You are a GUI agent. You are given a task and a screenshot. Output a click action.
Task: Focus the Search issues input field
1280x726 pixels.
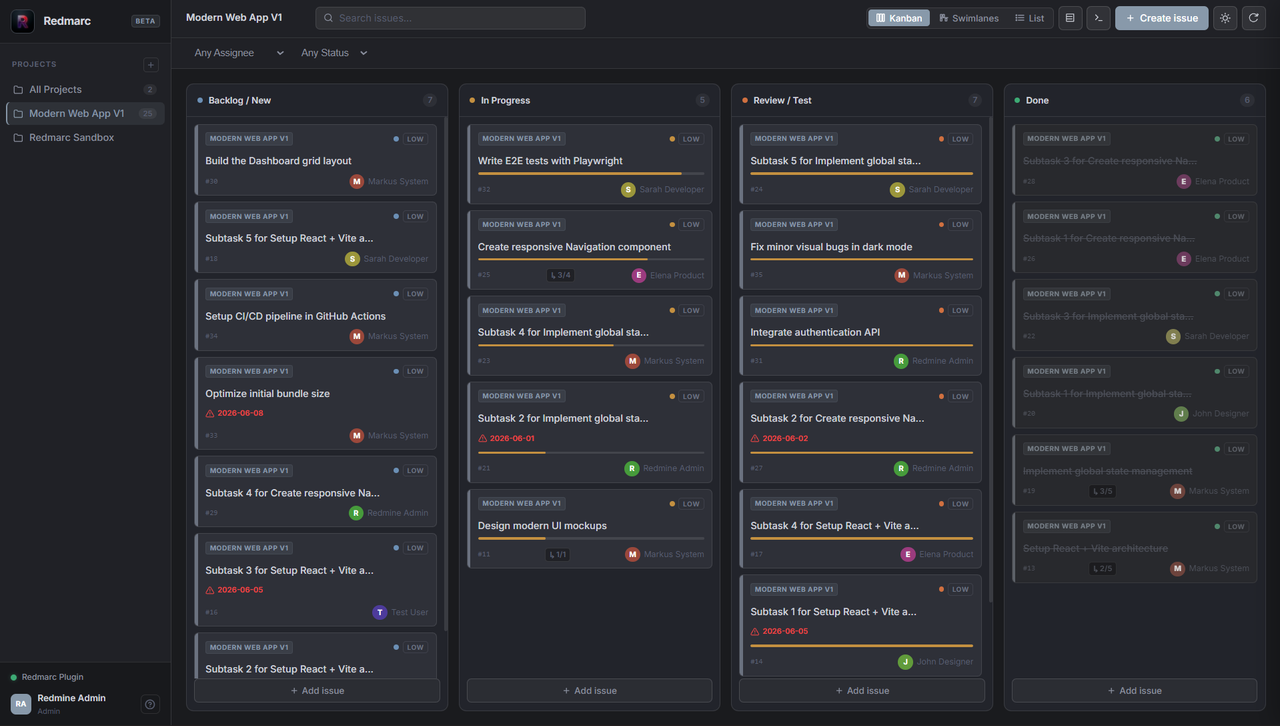point(451,18)
